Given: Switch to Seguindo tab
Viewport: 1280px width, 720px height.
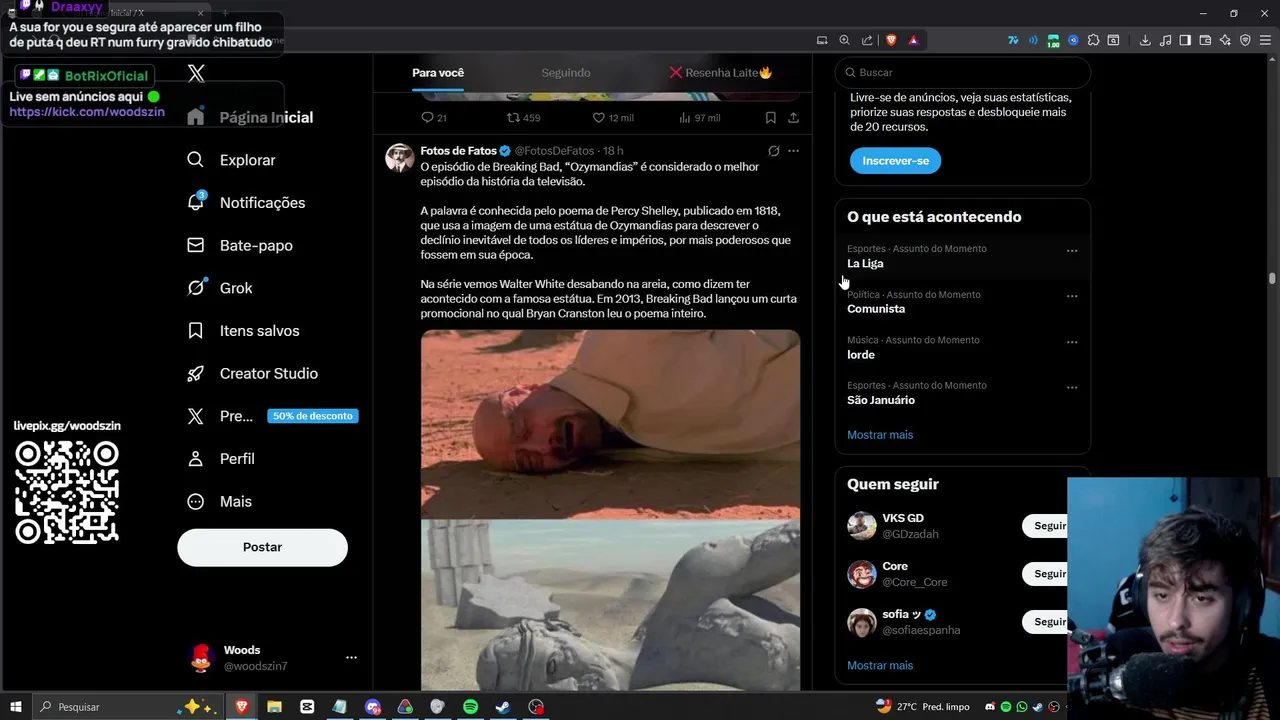Looking at the screenshot, I should click(566, 73).
